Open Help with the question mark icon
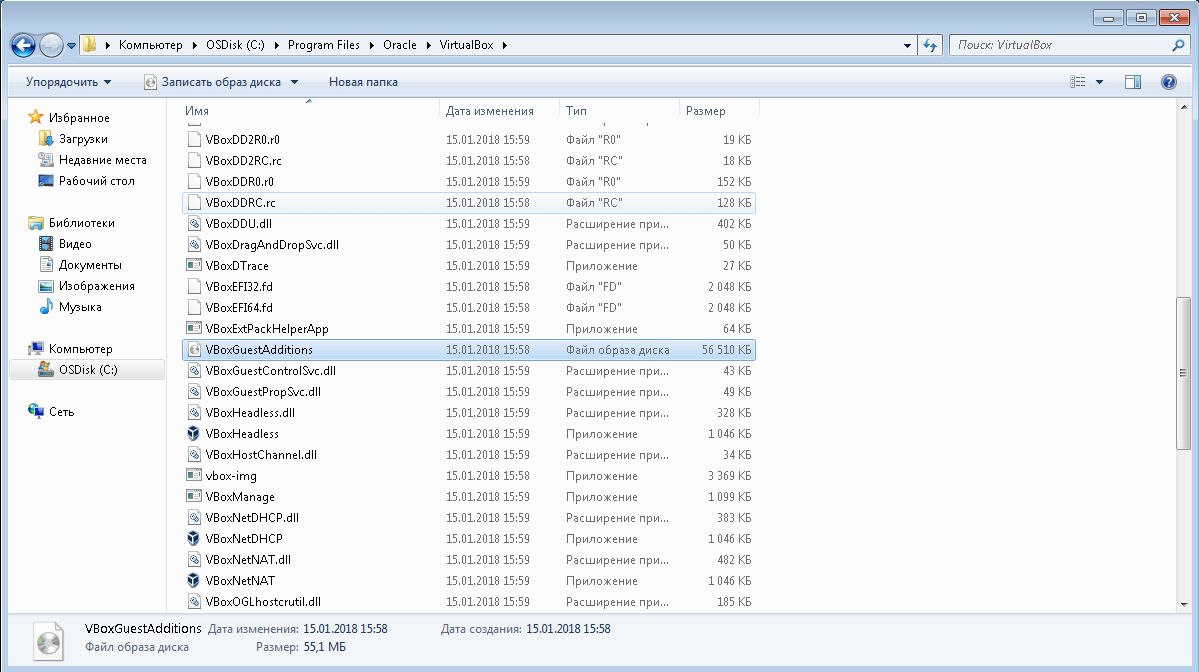Viewport: 1199px width, 672px height. click(x=1168, y=82)
